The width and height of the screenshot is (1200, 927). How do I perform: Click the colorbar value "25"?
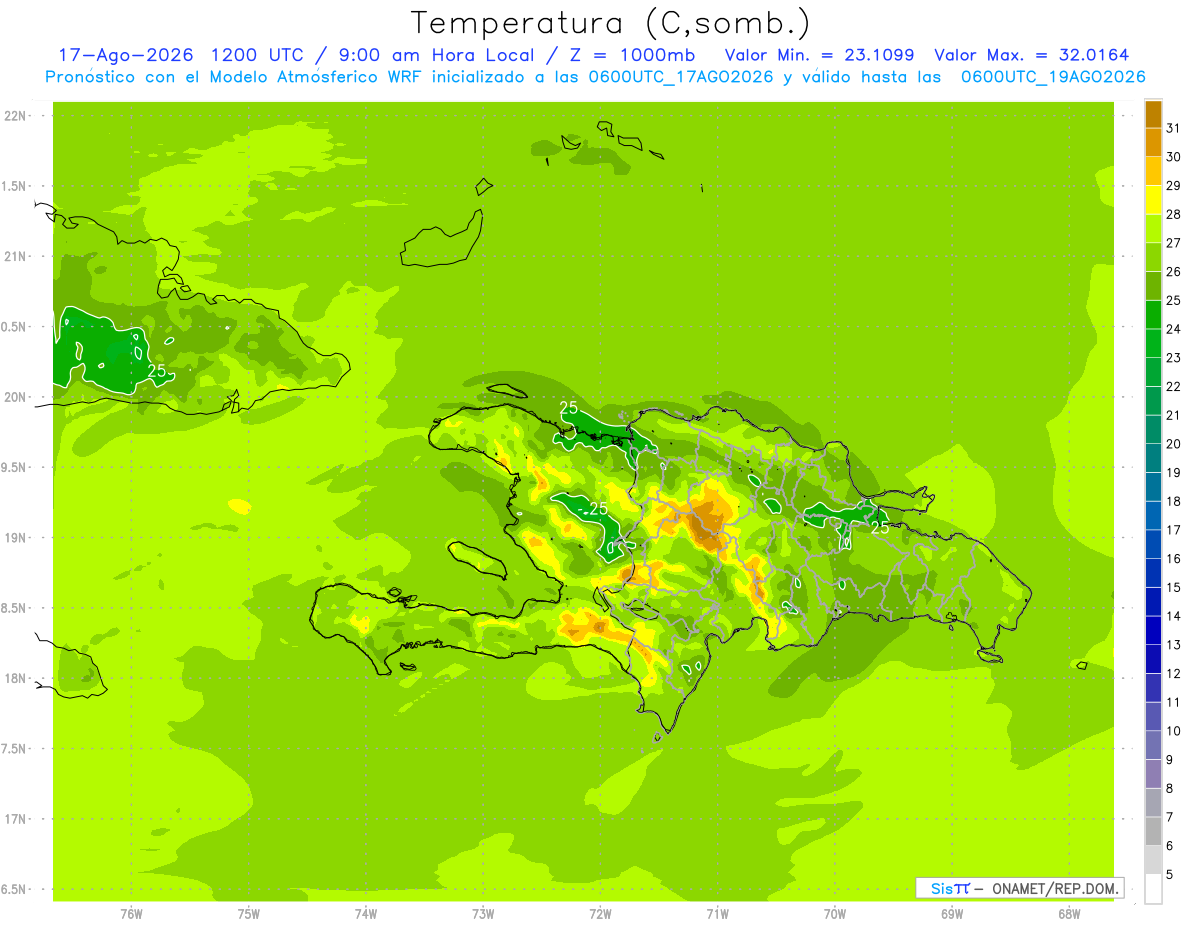click(1174, 300)
